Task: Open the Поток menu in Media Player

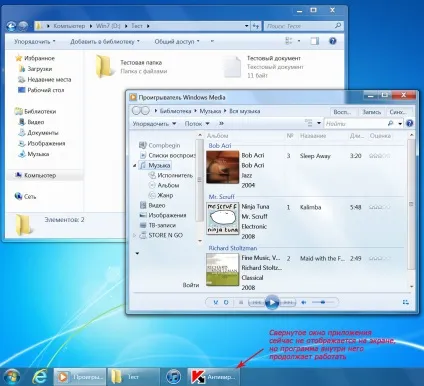Action: coord(197,124)
